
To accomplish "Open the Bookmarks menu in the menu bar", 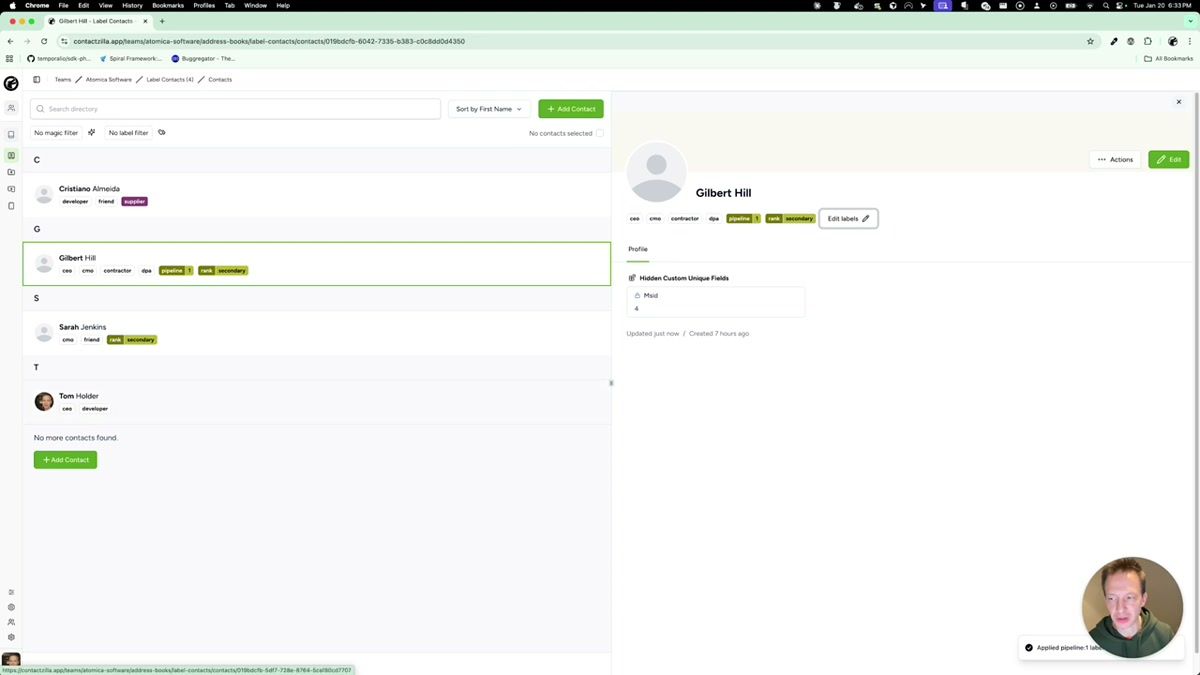I will (x=166, y=5).
